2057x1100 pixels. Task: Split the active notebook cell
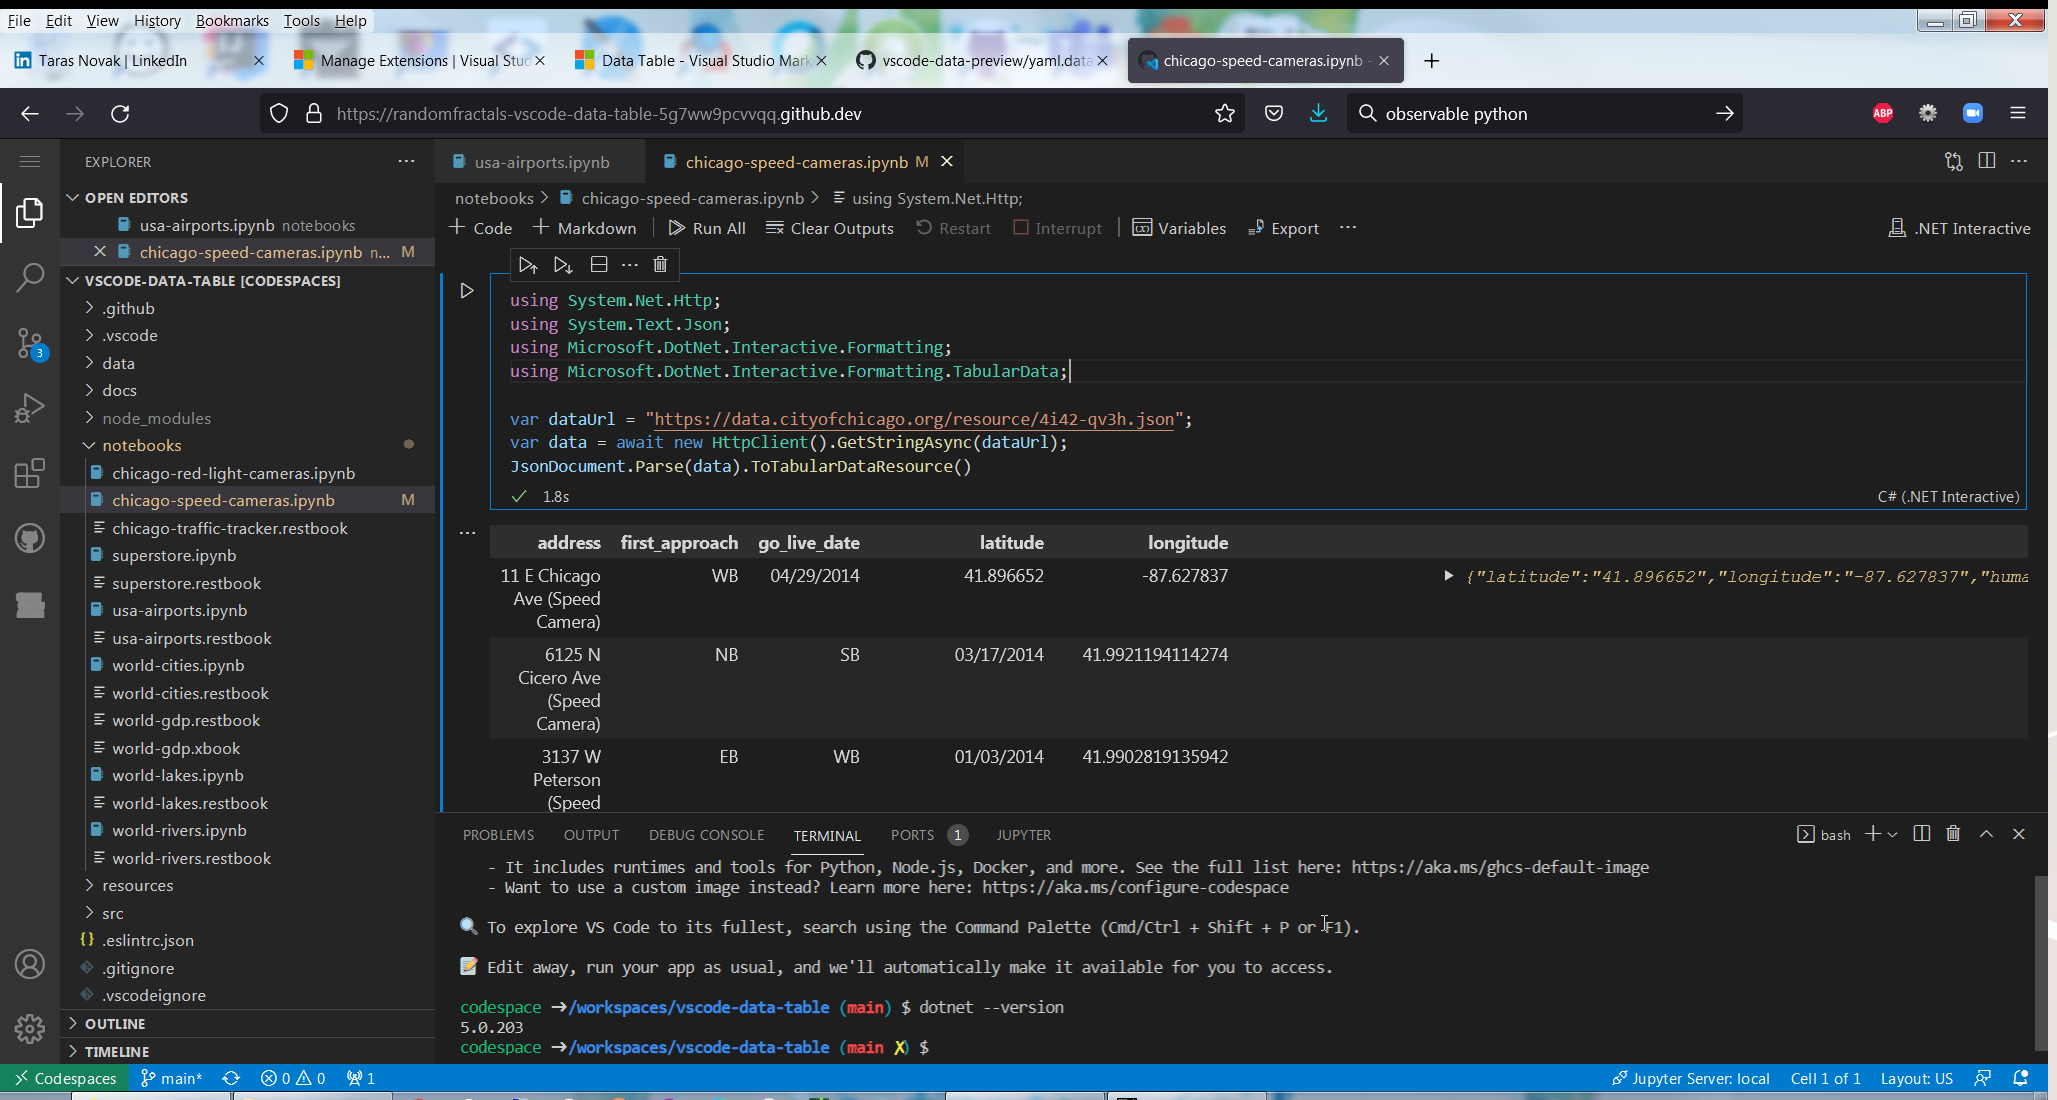599,264
